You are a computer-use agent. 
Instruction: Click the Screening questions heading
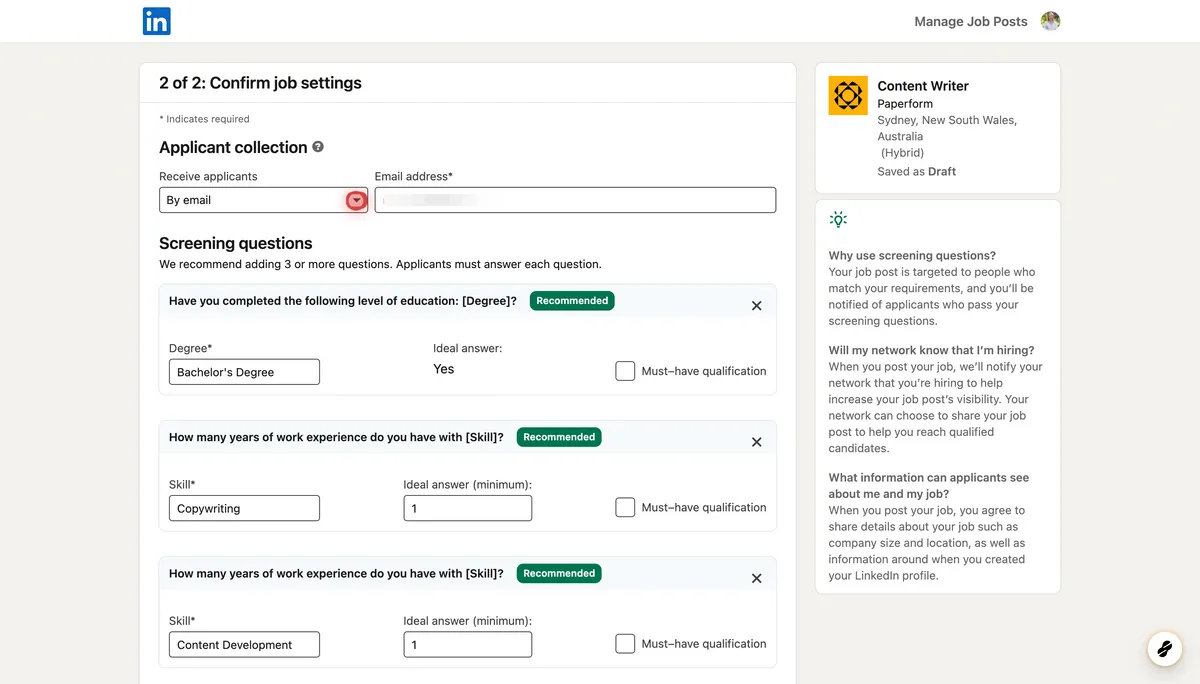236,243
